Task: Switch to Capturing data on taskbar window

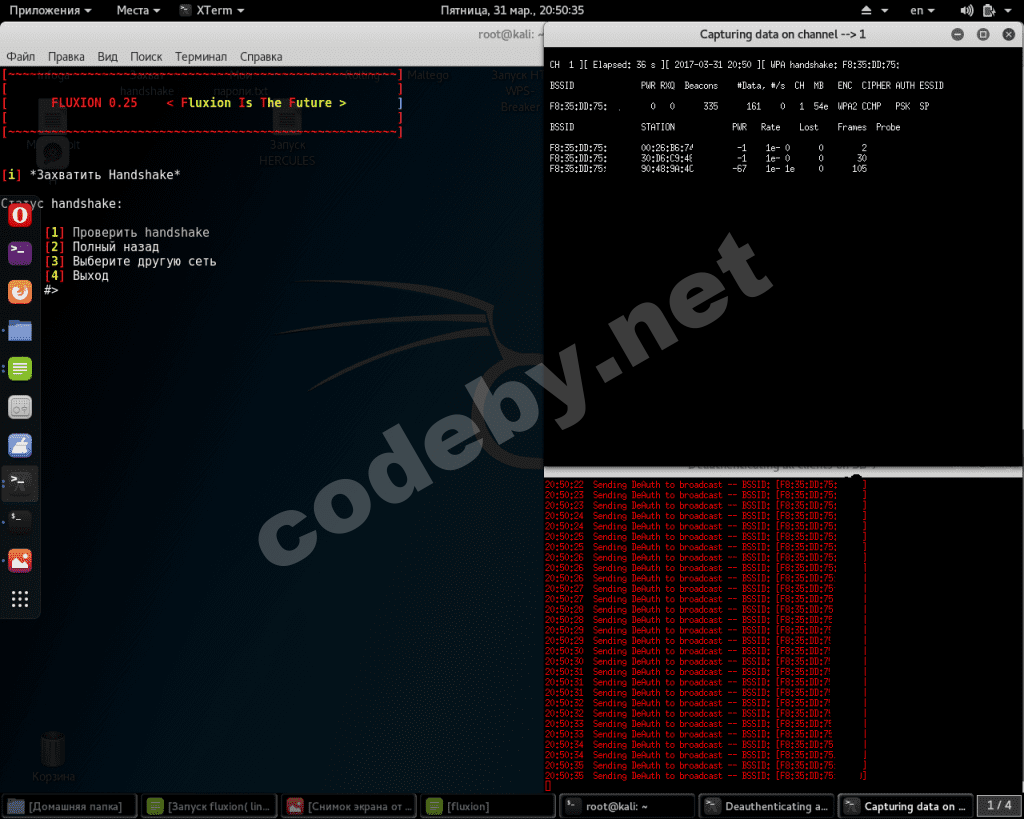Action: pyautogui.click(x=906, y=807)
